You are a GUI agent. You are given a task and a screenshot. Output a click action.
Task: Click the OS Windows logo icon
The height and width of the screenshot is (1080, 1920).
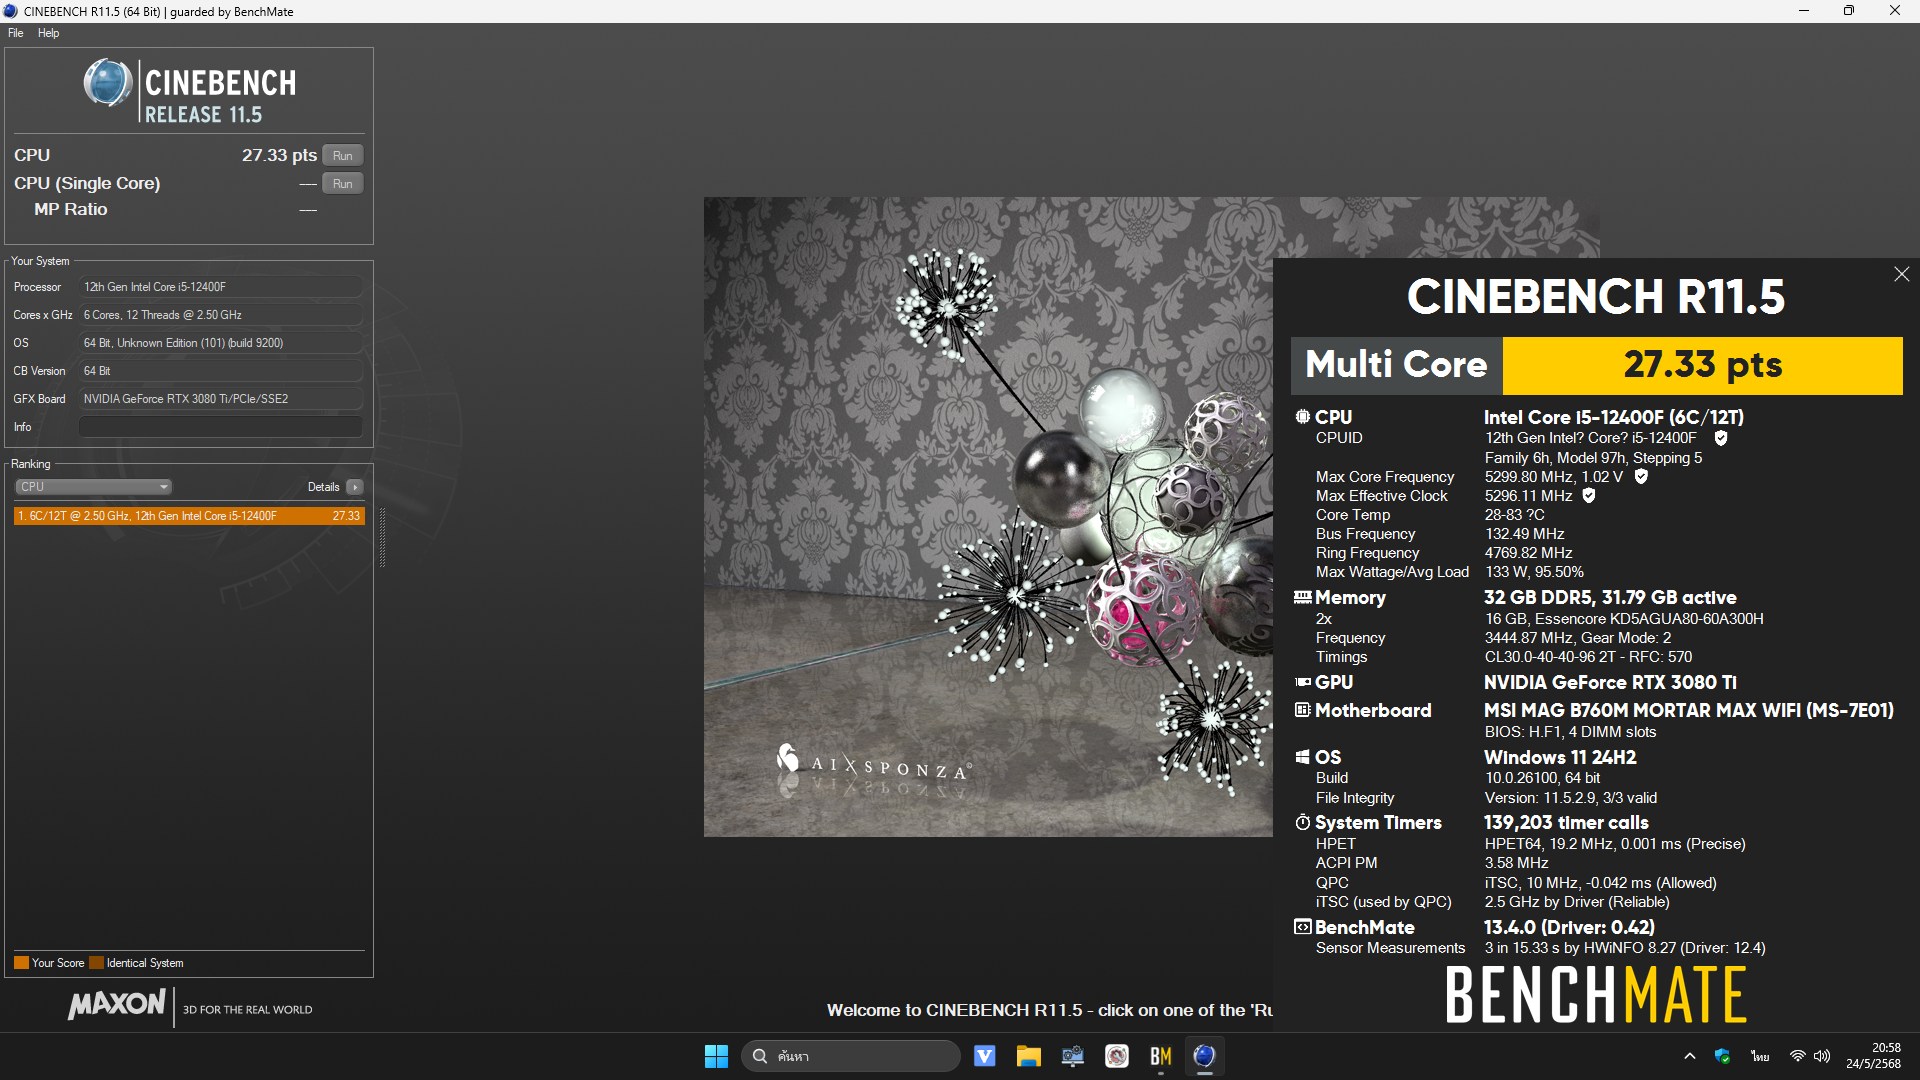tap(1303, 757)
